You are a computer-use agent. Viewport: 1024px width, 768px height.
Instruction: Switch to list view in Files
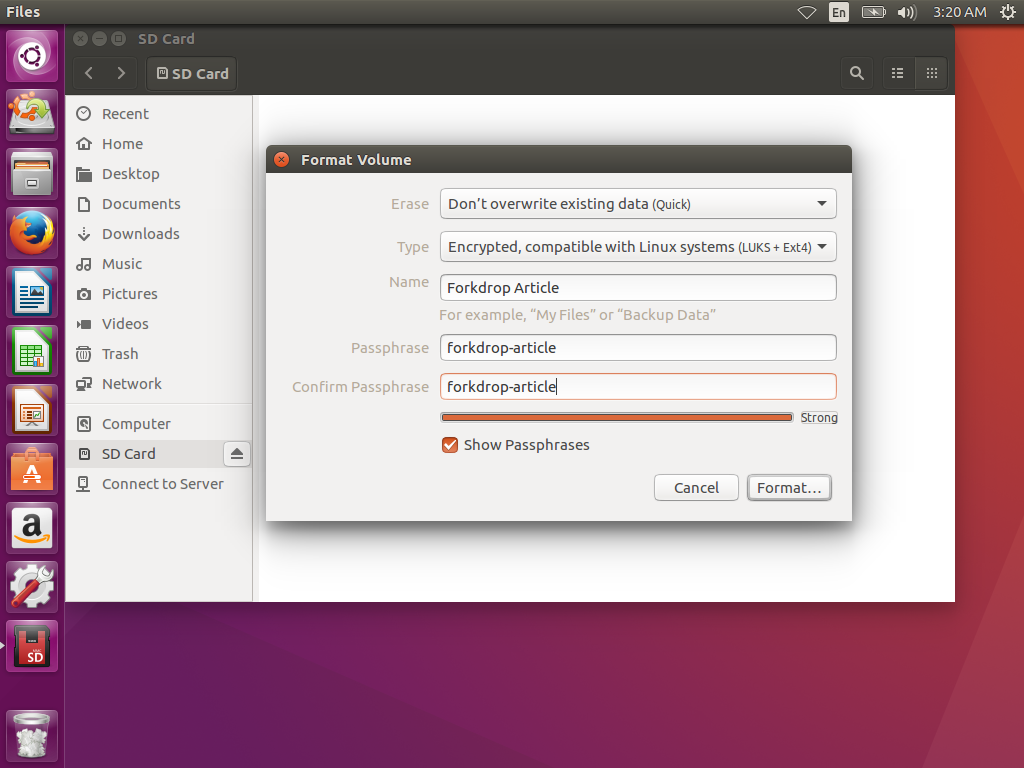897,73
